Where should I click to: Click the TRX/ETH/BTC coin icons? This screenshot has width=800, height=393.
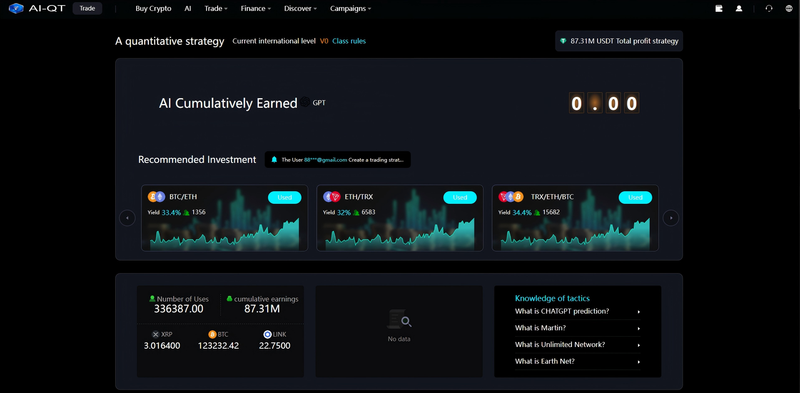pyautogui.click(x=511, y=196)
